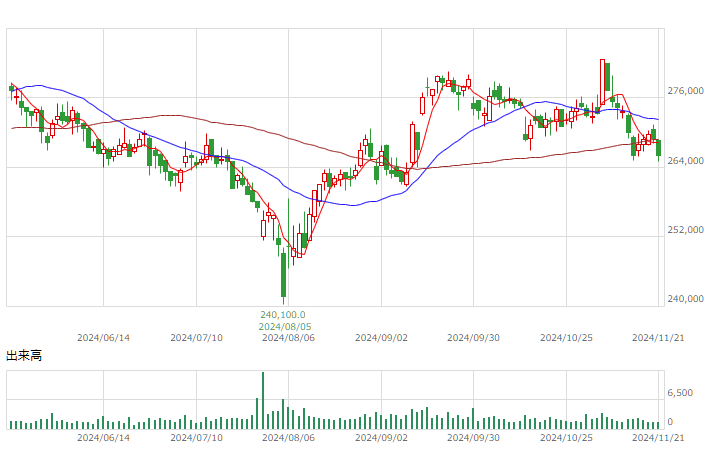The width and height of the screenshot is (712, 452).
Task: Click 2024/06/14 date under the volume chart
Action: (104, 438)
